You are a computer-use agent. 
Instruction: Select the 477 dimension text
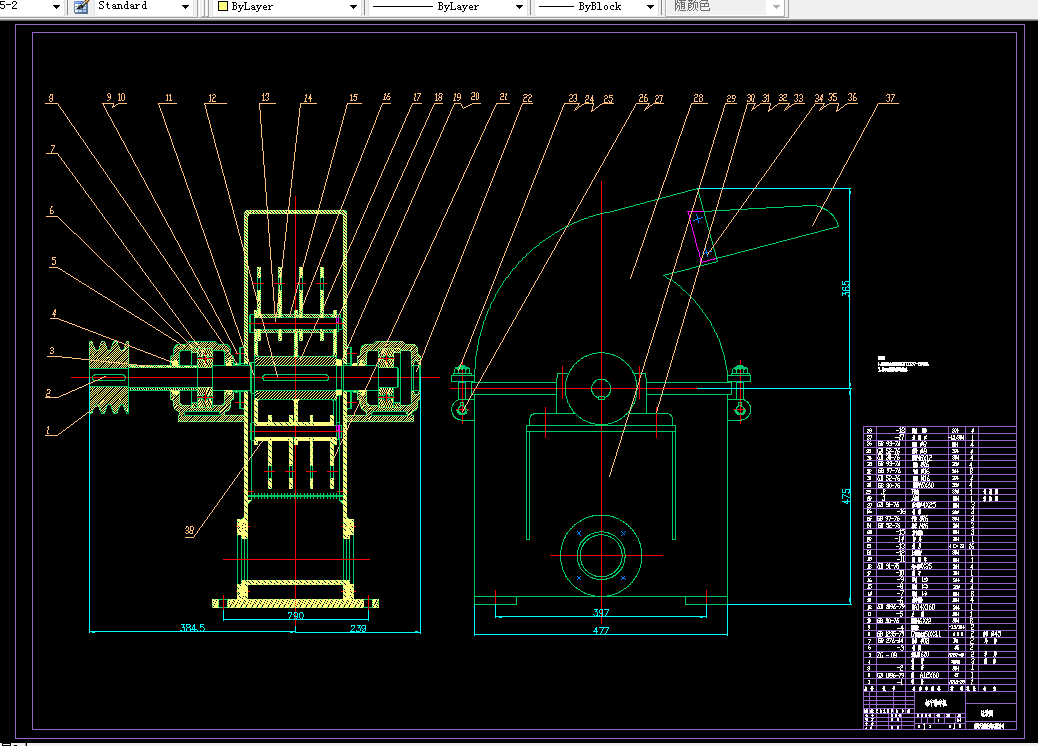tap(601, 630)
